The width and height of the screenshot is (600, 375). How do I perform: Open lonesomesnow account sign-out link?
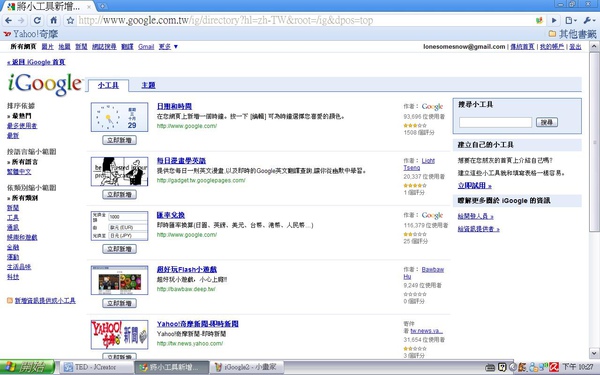(576, 47)
